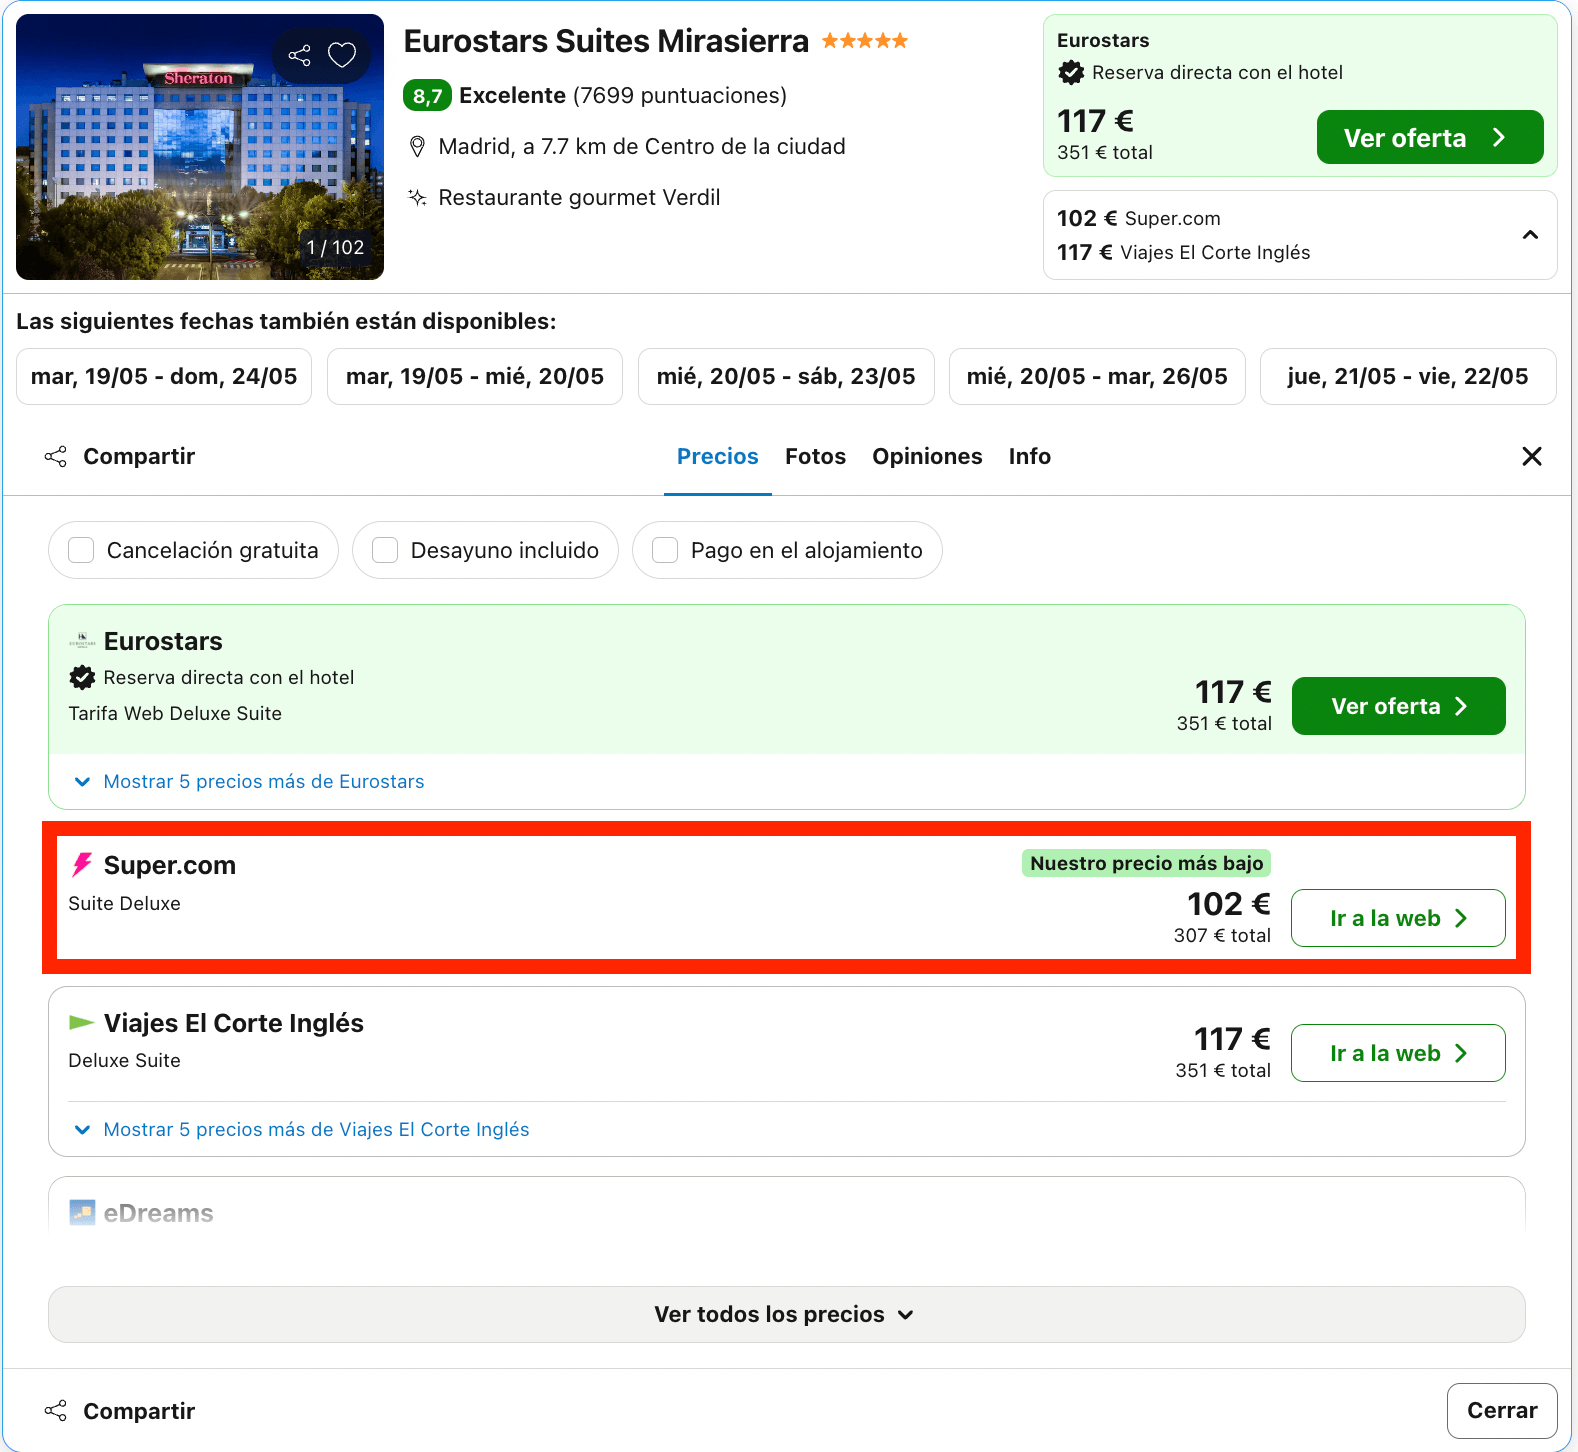1578x1452 pixels.
Task: Click the 8,7 rating badge
Action: click(427, 96)
